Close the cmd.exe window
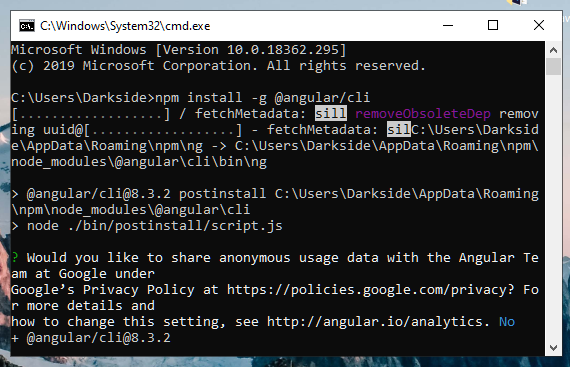570x367 pixels. click(x=539, y=25)
